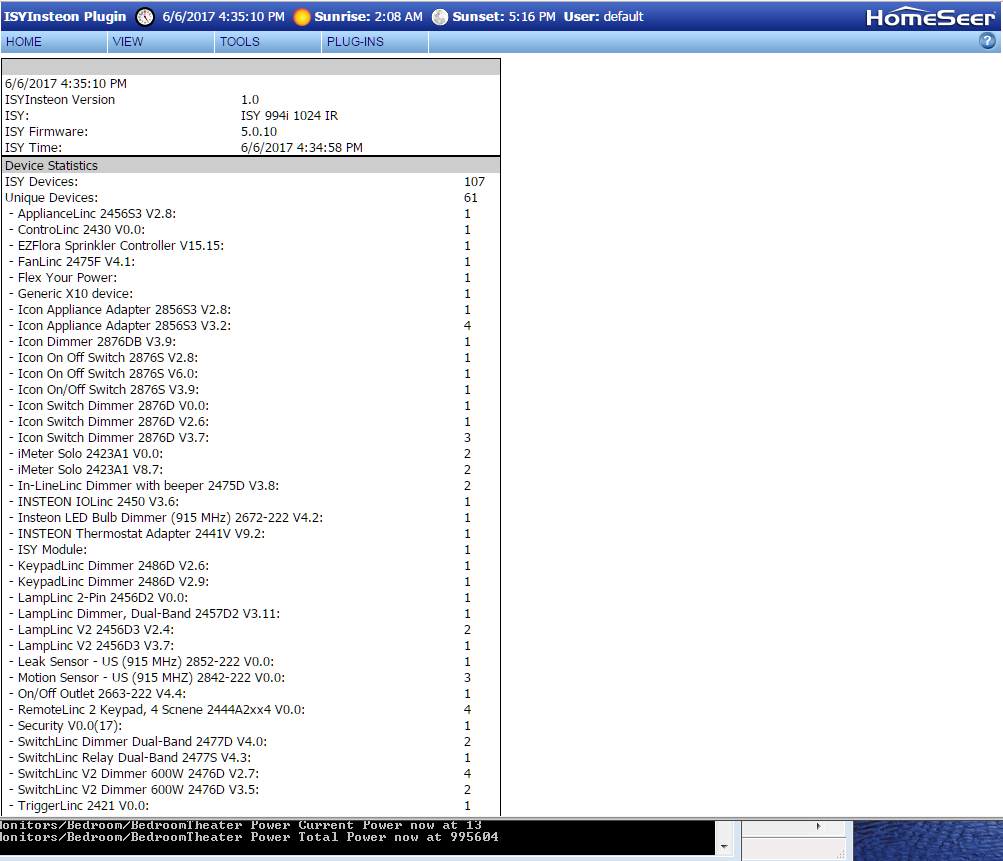Click Icon Appliance Adapter 2856S3 V2.8 row
Image resolution: width=1003 pixels, height=861 pixels.
click(x=251, y=310)
